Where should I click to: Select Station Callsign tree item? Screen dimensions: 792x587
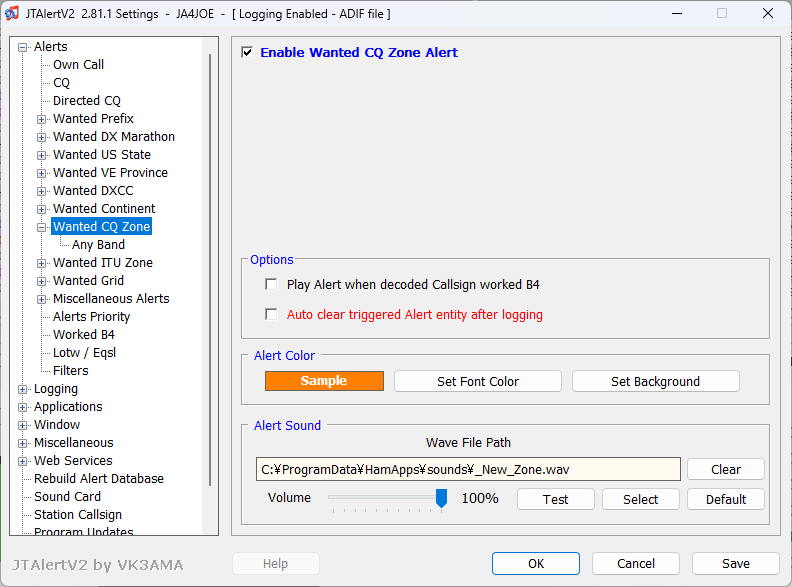pyautogui.click(x=78, y=515)
